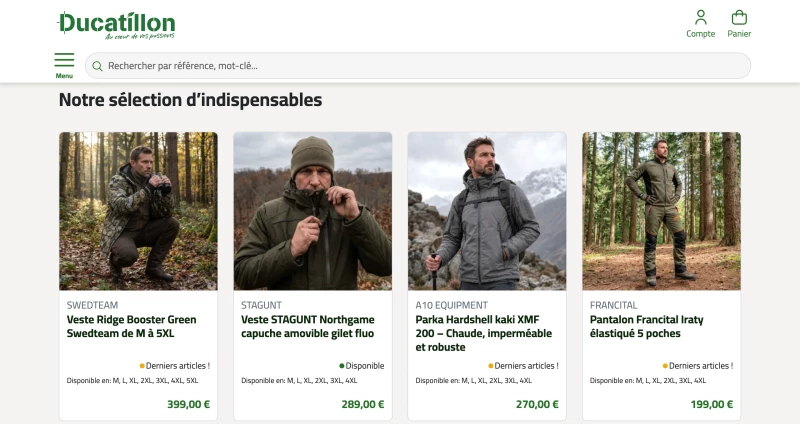
Task: Open Parka Hardshell kaki XMF 200 title
Action: (484, 333)
